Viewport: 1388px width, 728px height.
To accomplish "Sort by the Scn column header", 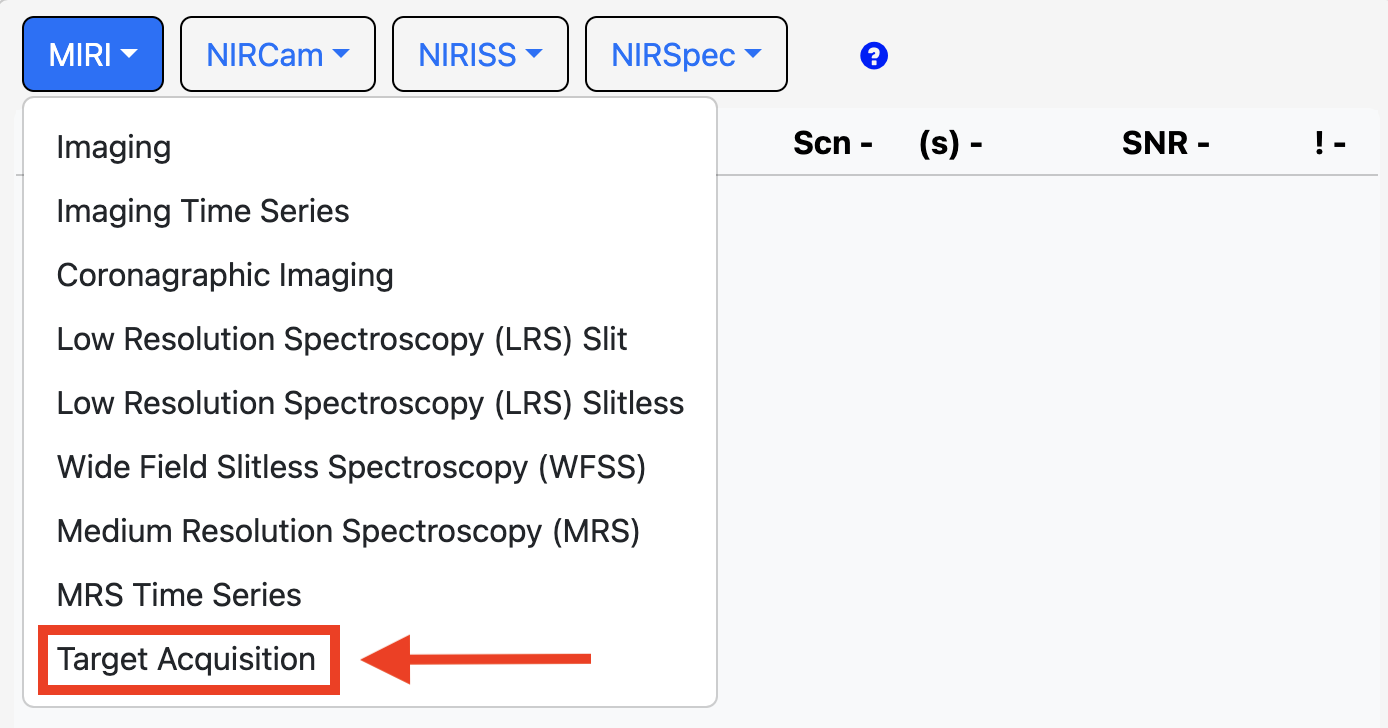I will 833,144.
